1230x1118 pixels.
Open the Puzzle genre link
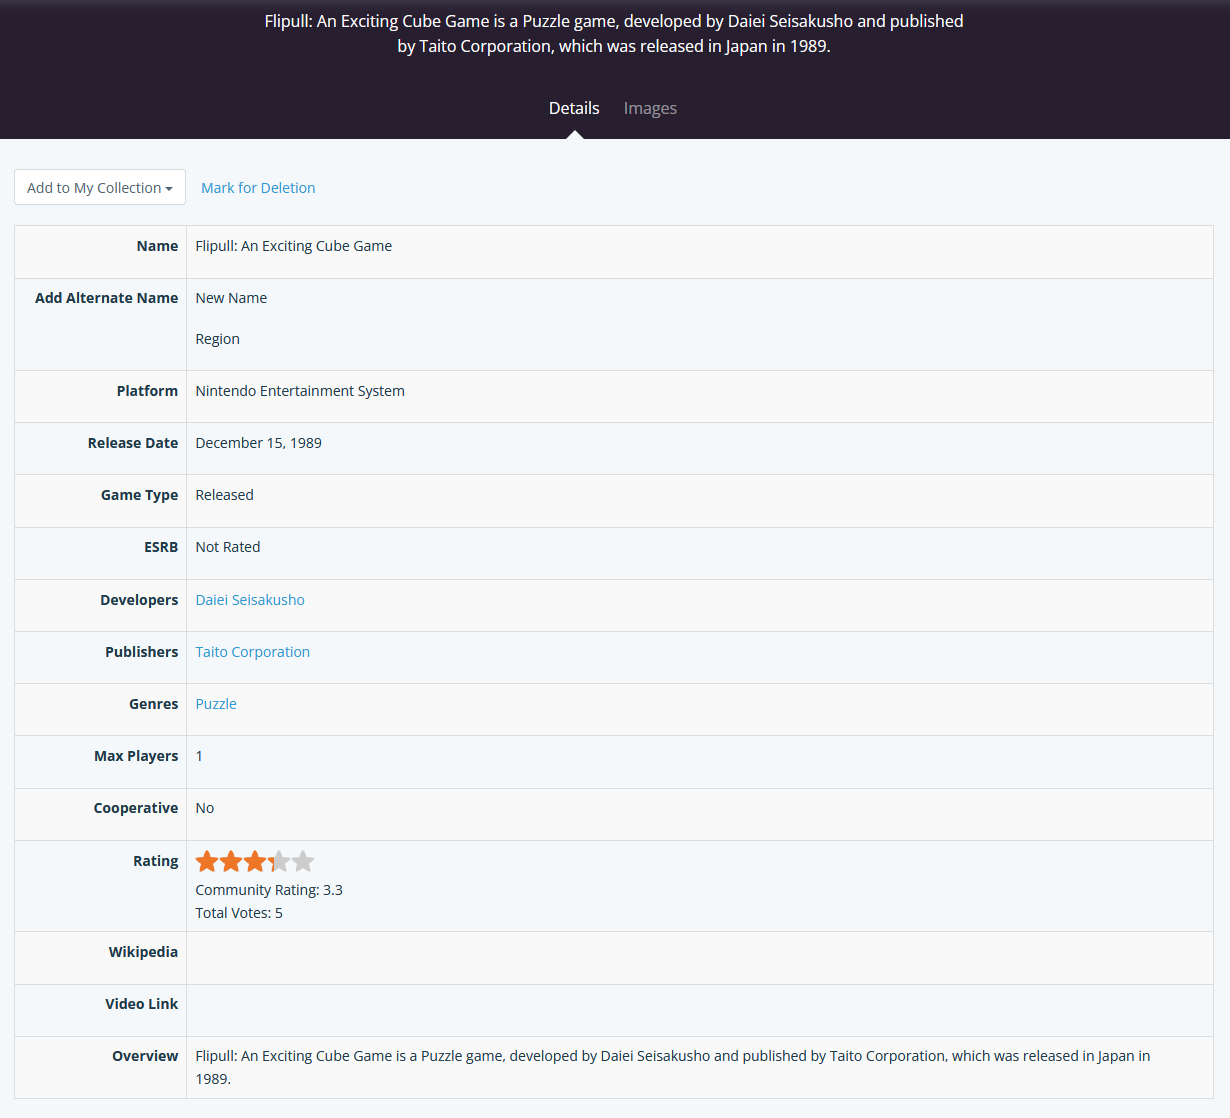(x=216, y=704)
